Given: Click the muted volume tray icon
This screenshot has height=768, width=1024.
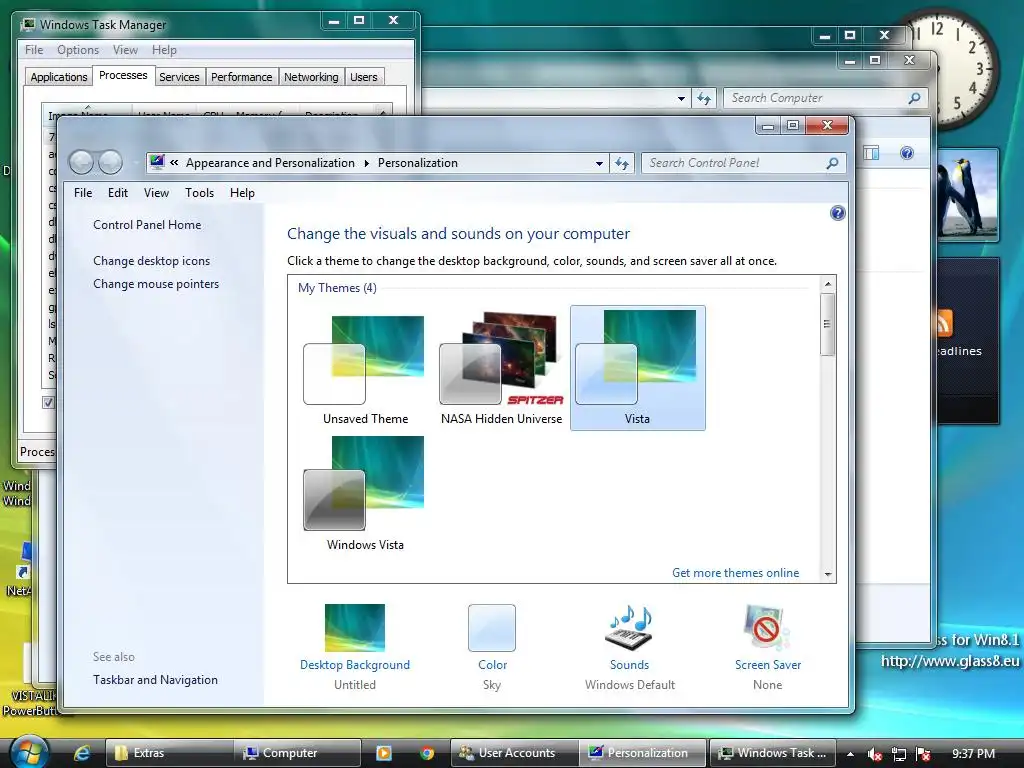Looking at the screenshot, I should pos(874,754).
